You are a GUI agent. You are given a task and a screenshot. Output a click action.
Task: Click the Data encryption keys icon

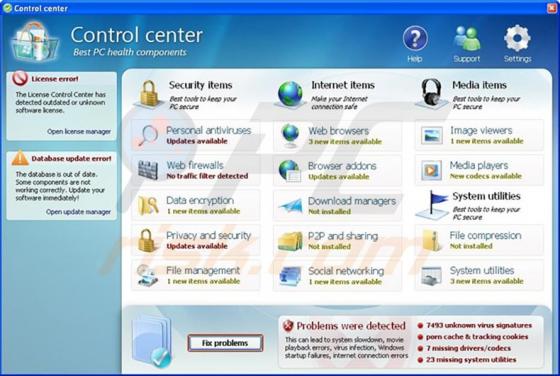point(148,205)
